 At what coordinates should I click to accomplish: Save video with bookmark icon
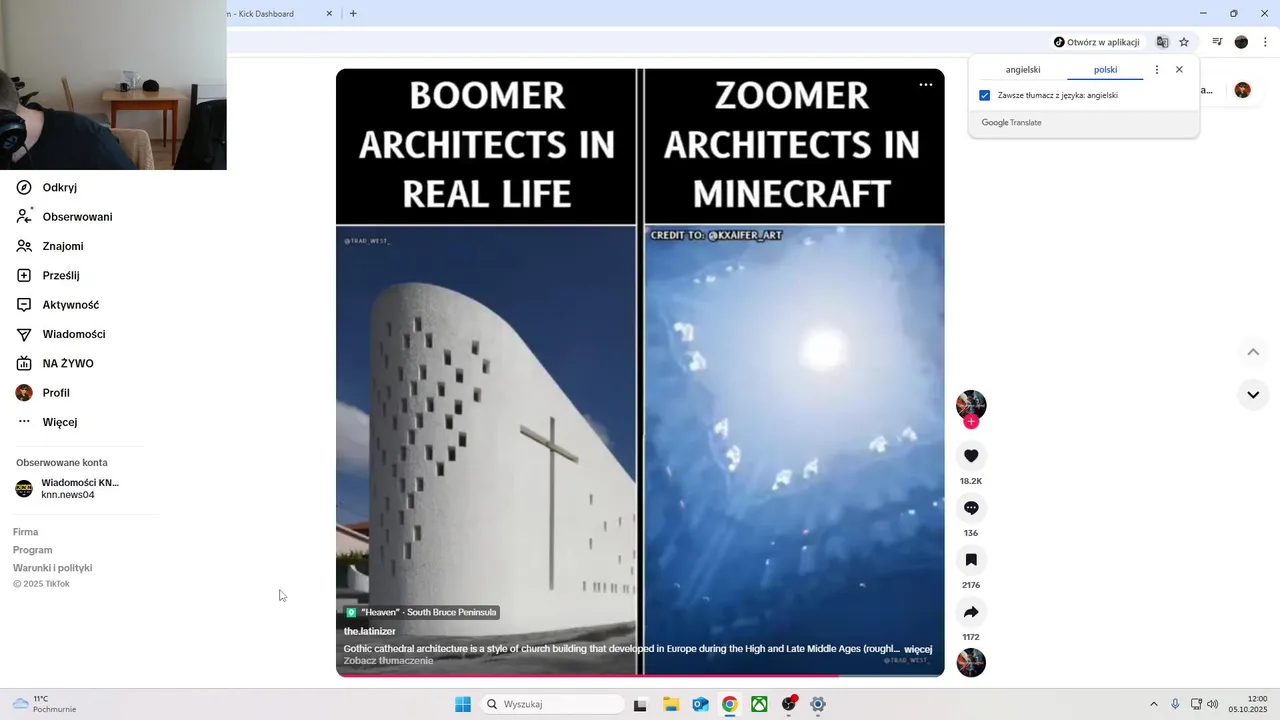coord(971,560)
